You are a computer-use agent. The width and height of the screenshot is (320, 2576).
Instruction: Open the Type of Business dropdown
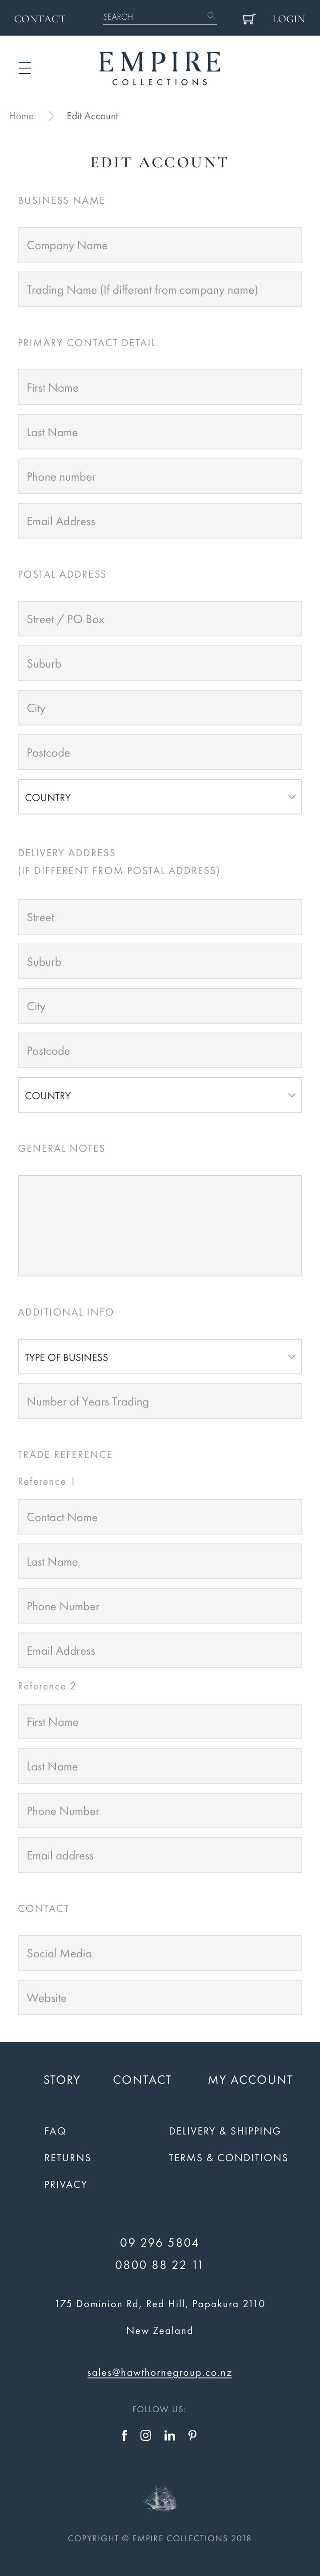[160, 1357]
